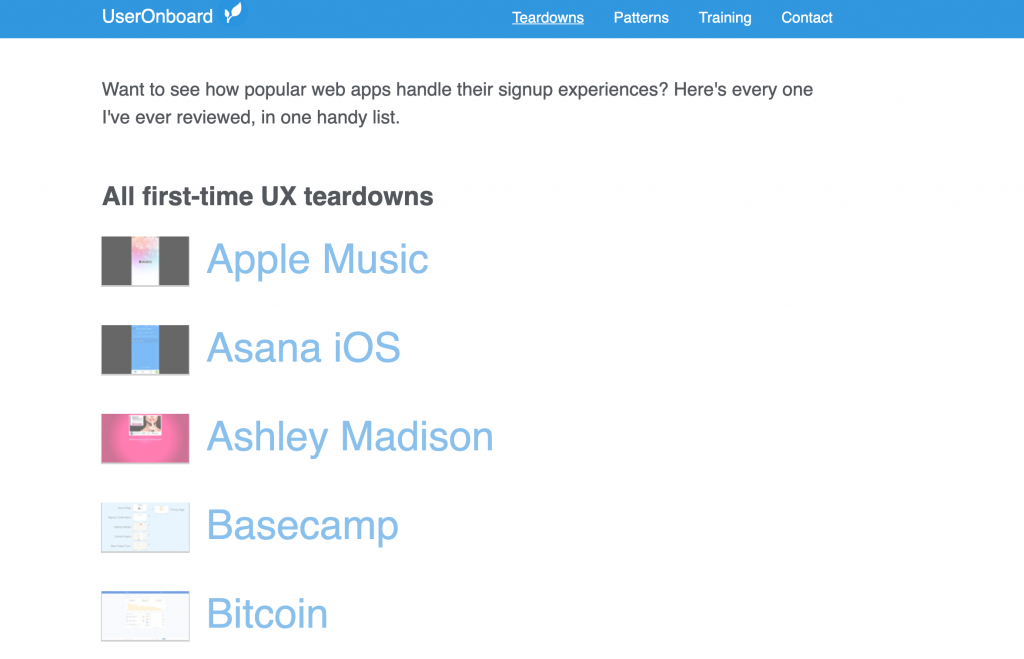
Task: Open the Asana iOS teardown link
Action: click(303, 347)
